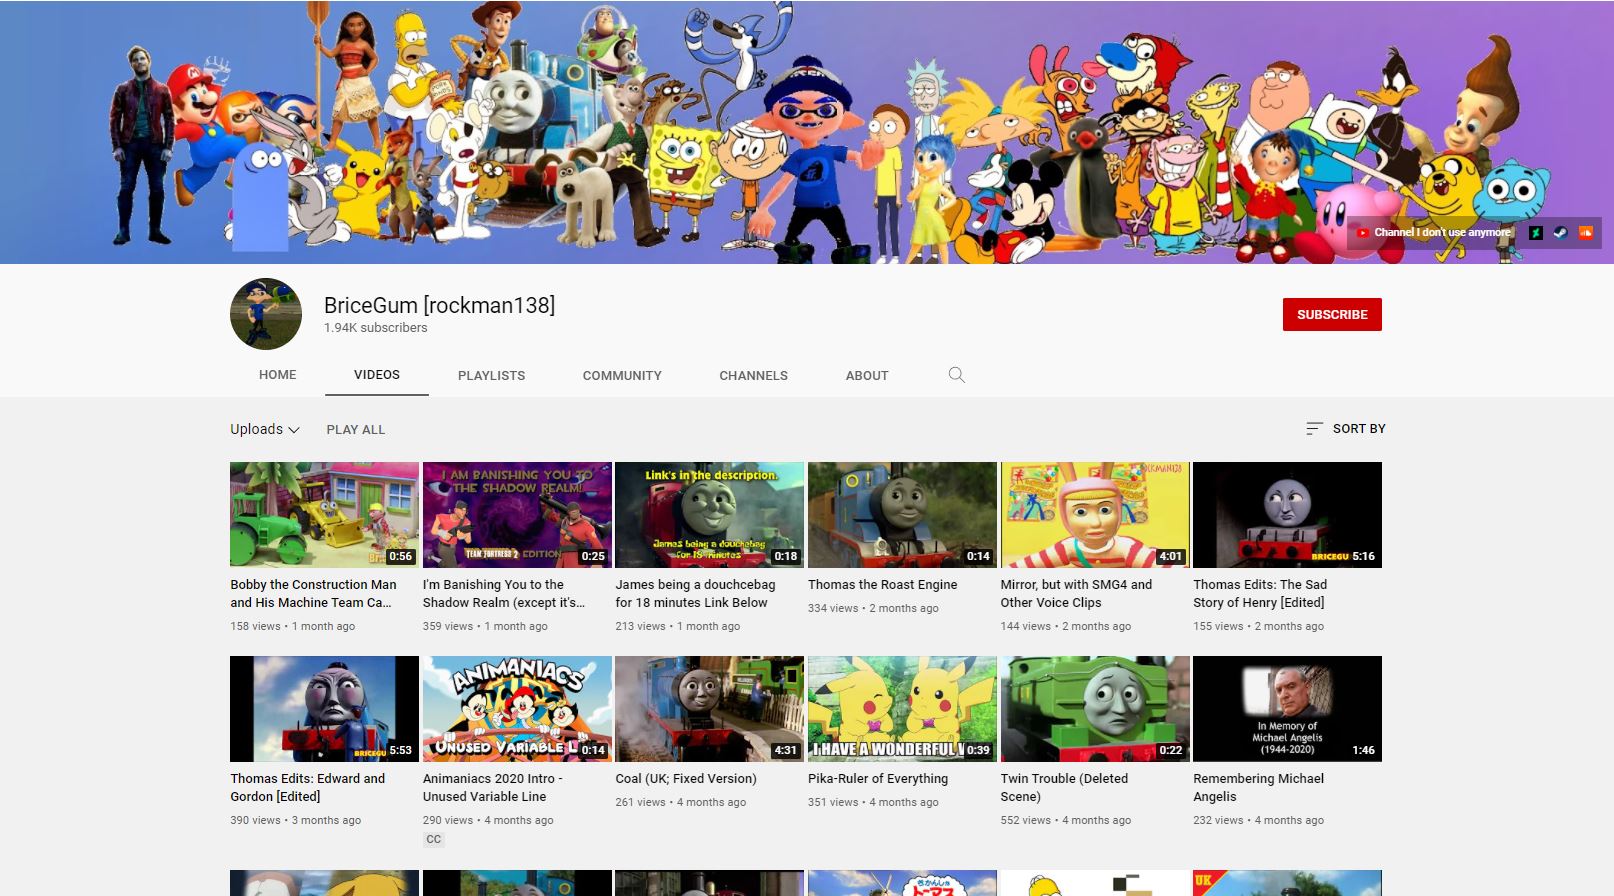The height and width of the screenshot is (896, 1614).
Task: Open 'James being a douchebag' video title
Action: click(x=695, y=594)
